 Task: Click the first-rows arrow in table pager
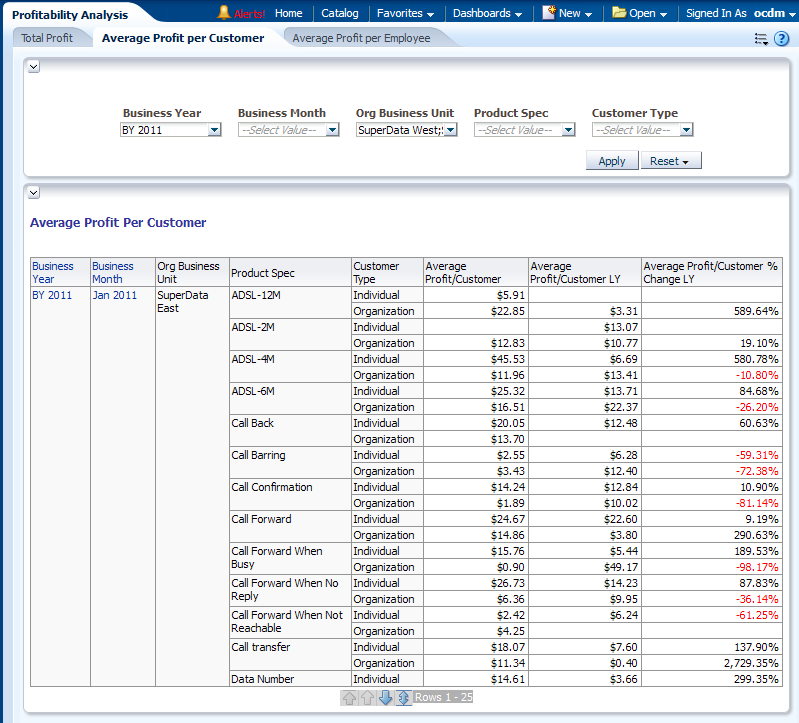[x=349, y=697]
